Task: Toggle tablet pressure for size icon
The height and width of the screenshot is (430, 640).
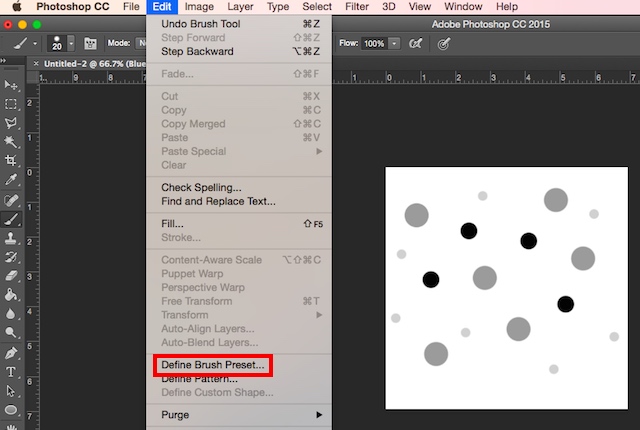Action: (x=444, y=44)
